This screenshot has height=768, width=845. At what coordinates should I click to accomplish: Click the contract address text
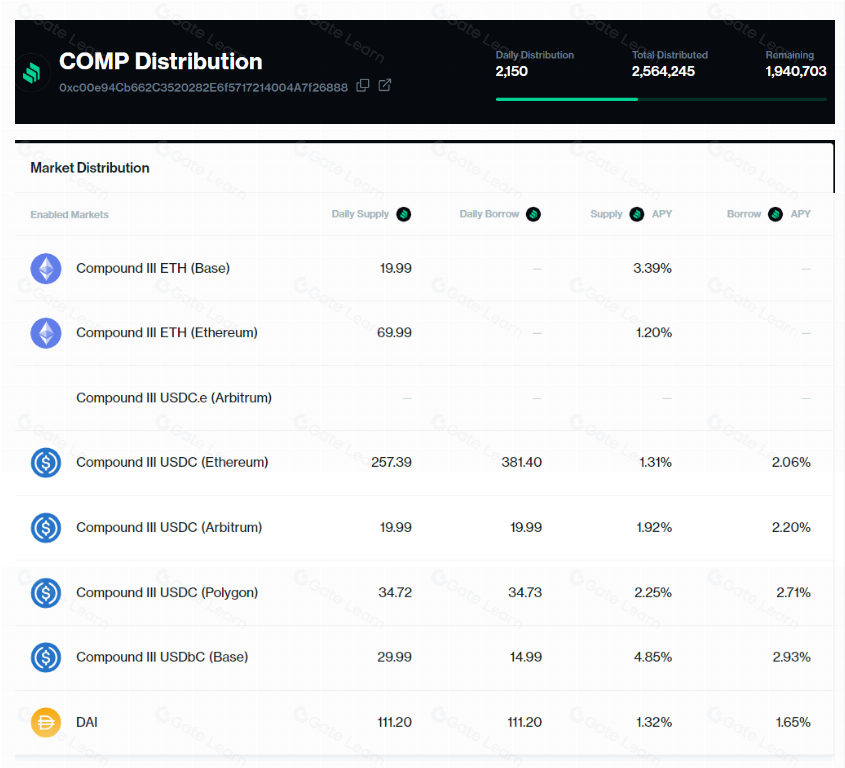pos(203,87)
